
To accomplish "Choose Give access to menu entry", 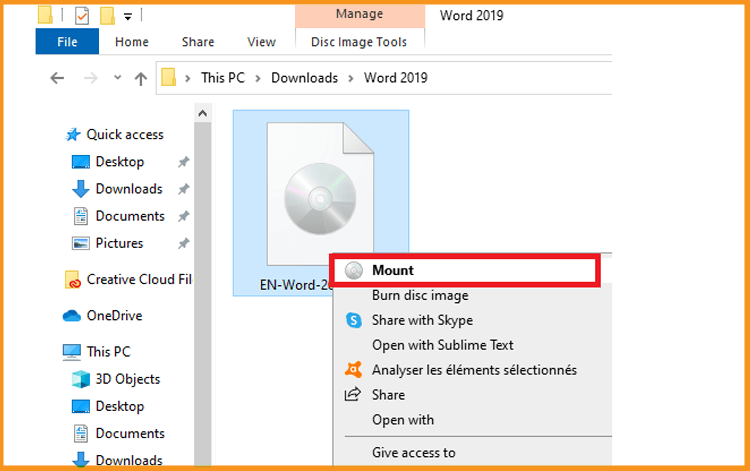I will click(414, 452).
